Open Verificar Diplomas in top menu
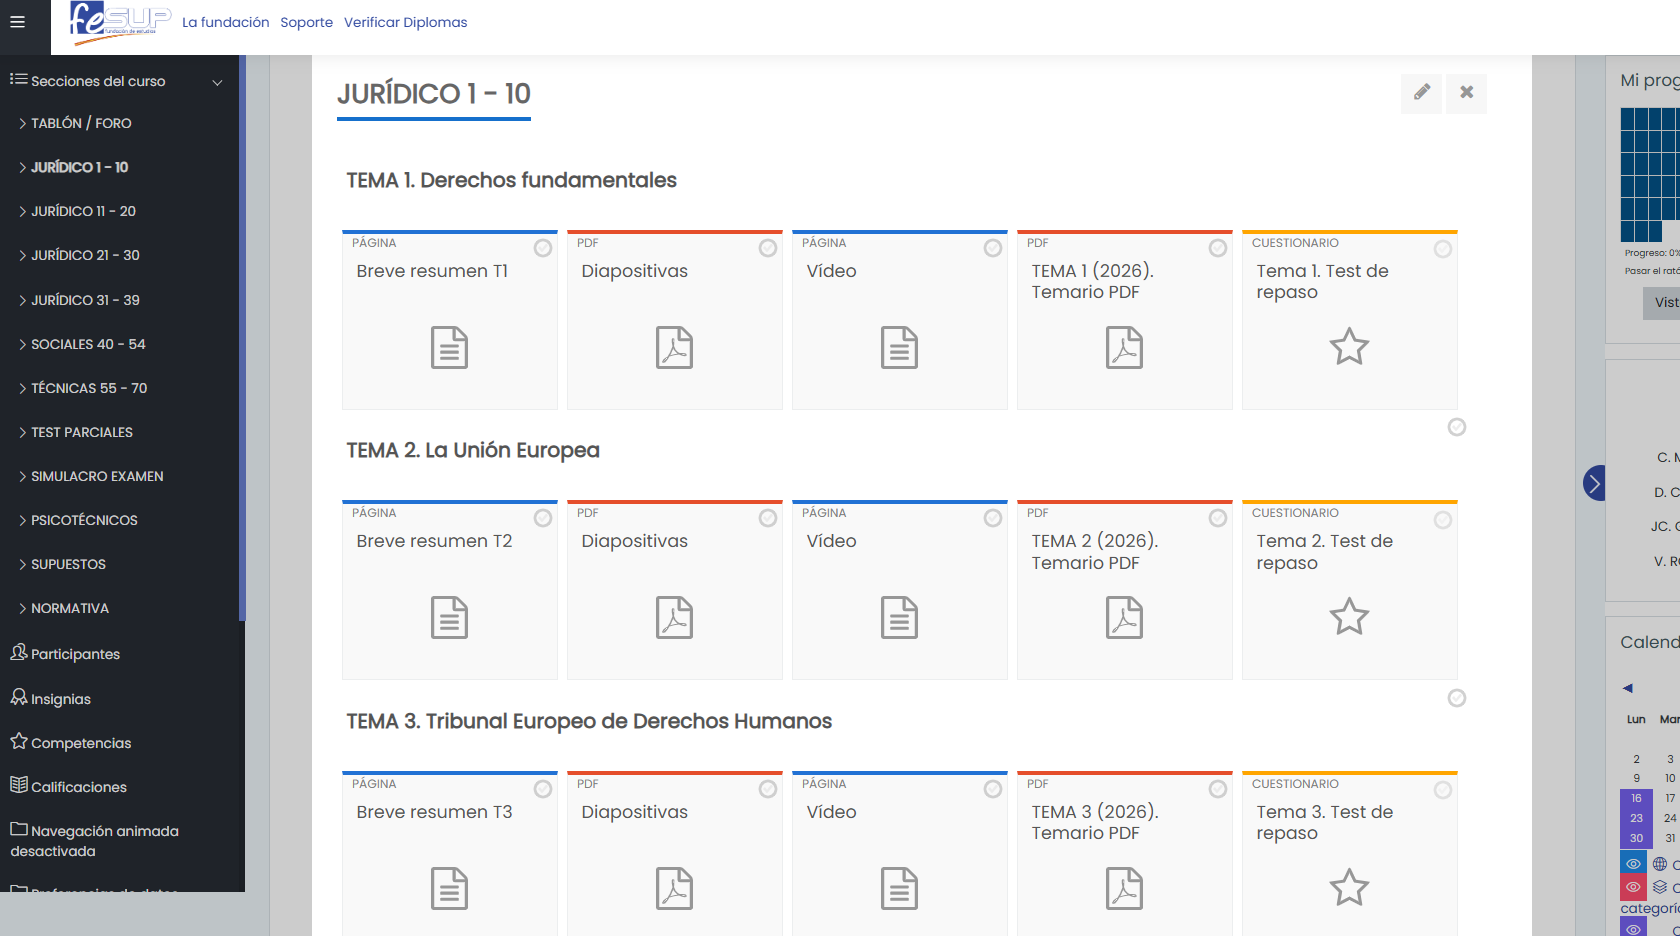Image resolution: width=1680 pixels, height=936 pixels. pos(405,22)
